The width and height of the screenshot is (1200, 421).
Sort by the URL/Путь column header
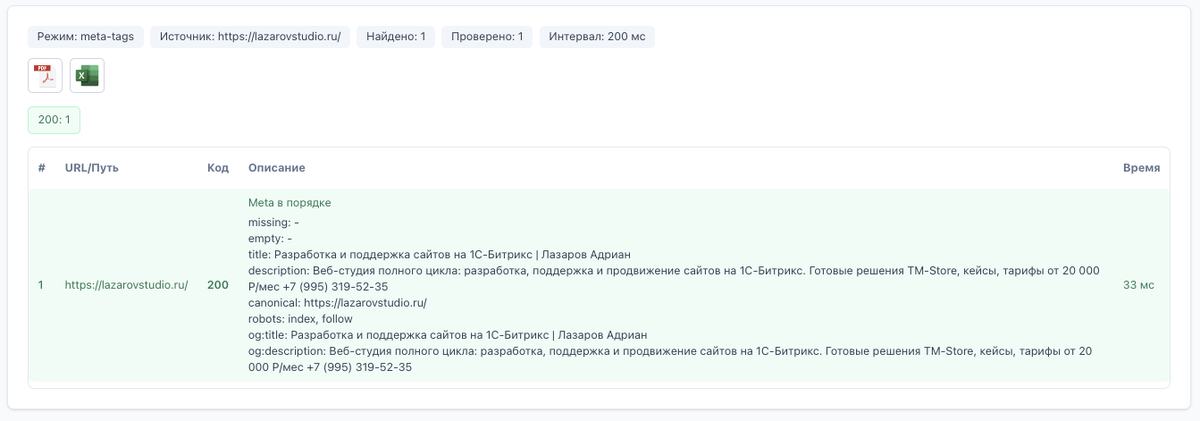click(x=92, y=168)
